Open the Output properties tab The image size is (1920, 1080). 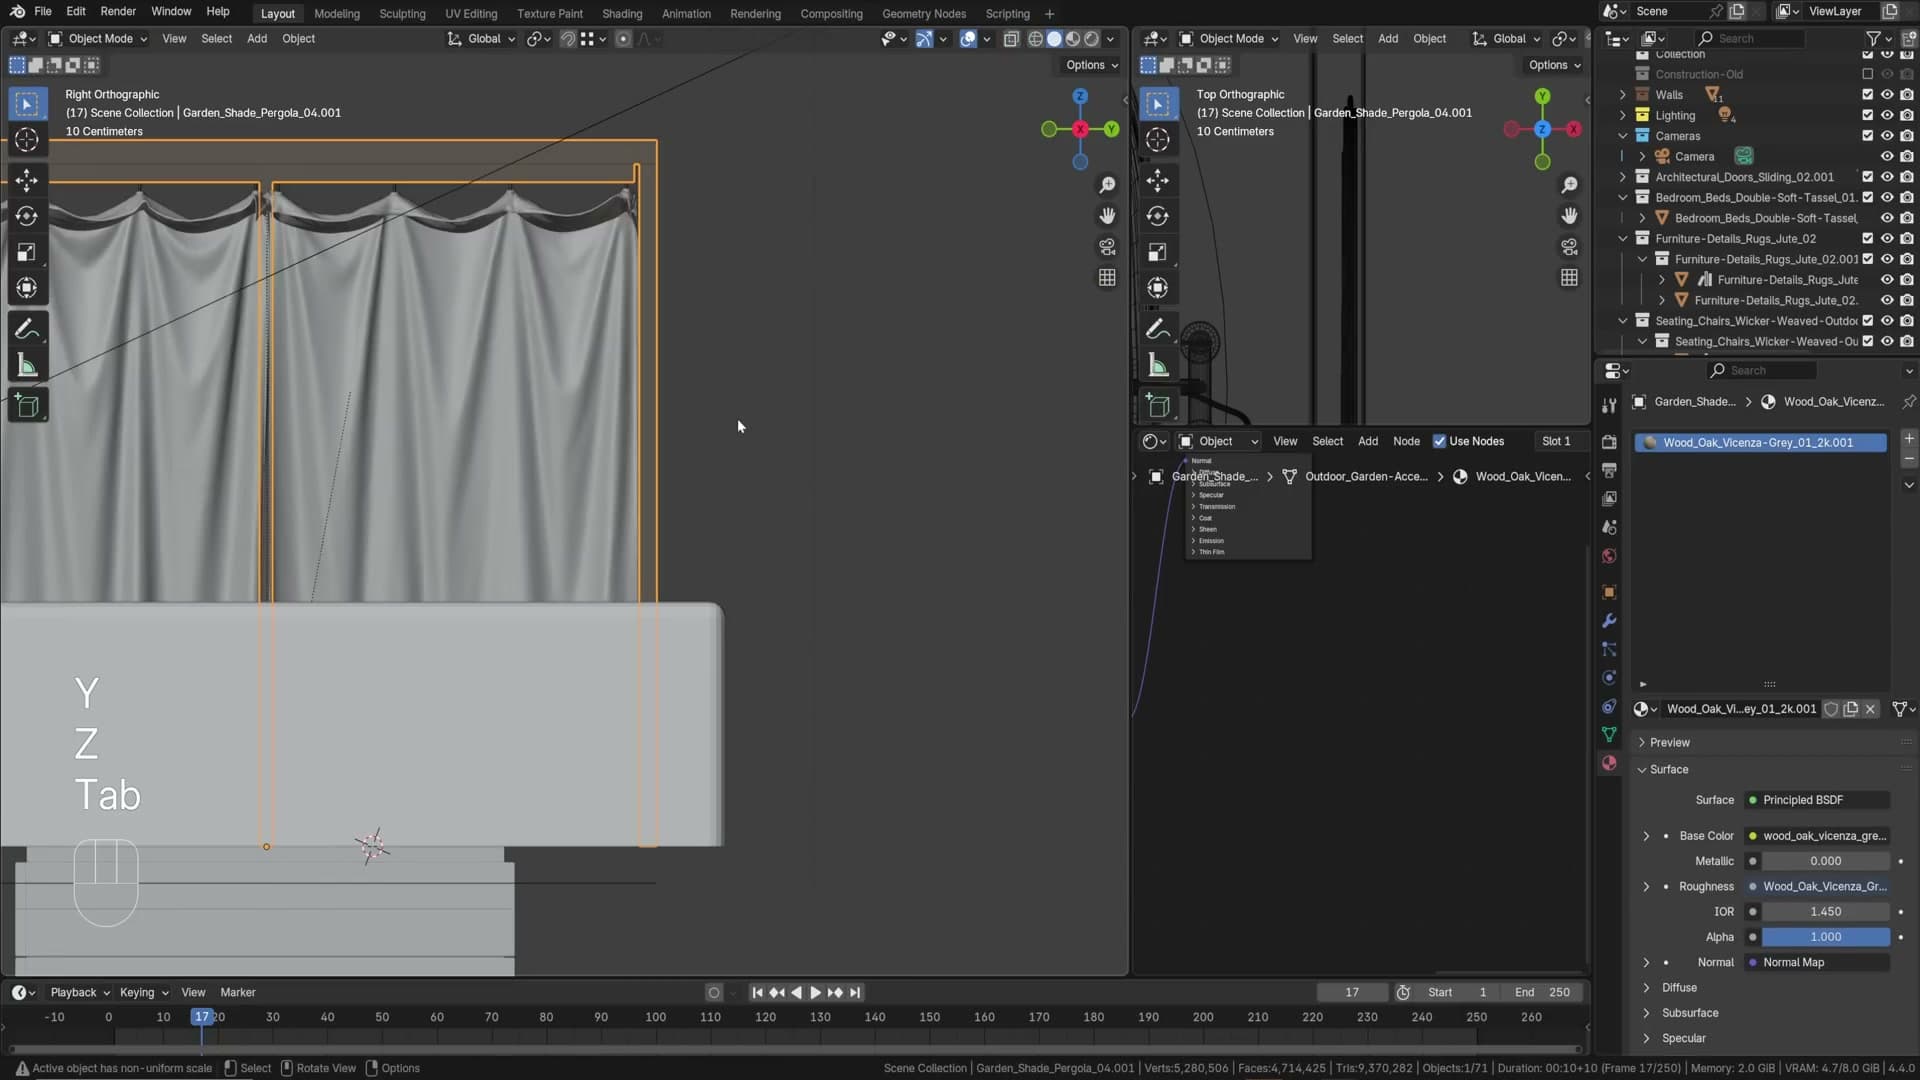[1609, 470]
